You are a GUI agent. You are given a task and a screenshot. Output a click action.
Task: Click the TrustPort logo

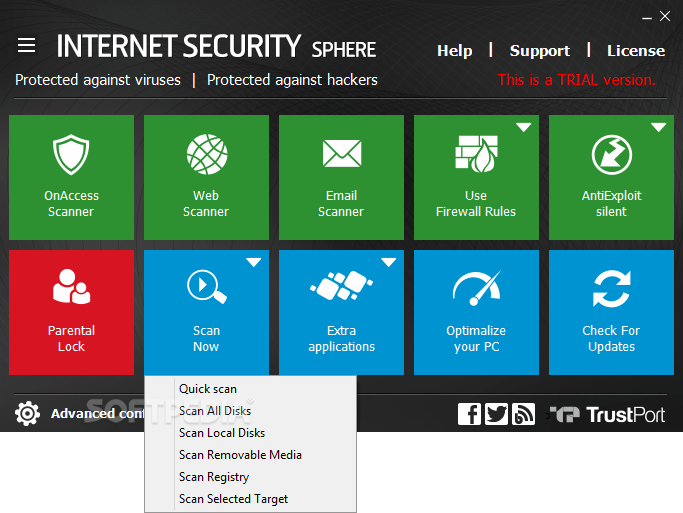607,415
